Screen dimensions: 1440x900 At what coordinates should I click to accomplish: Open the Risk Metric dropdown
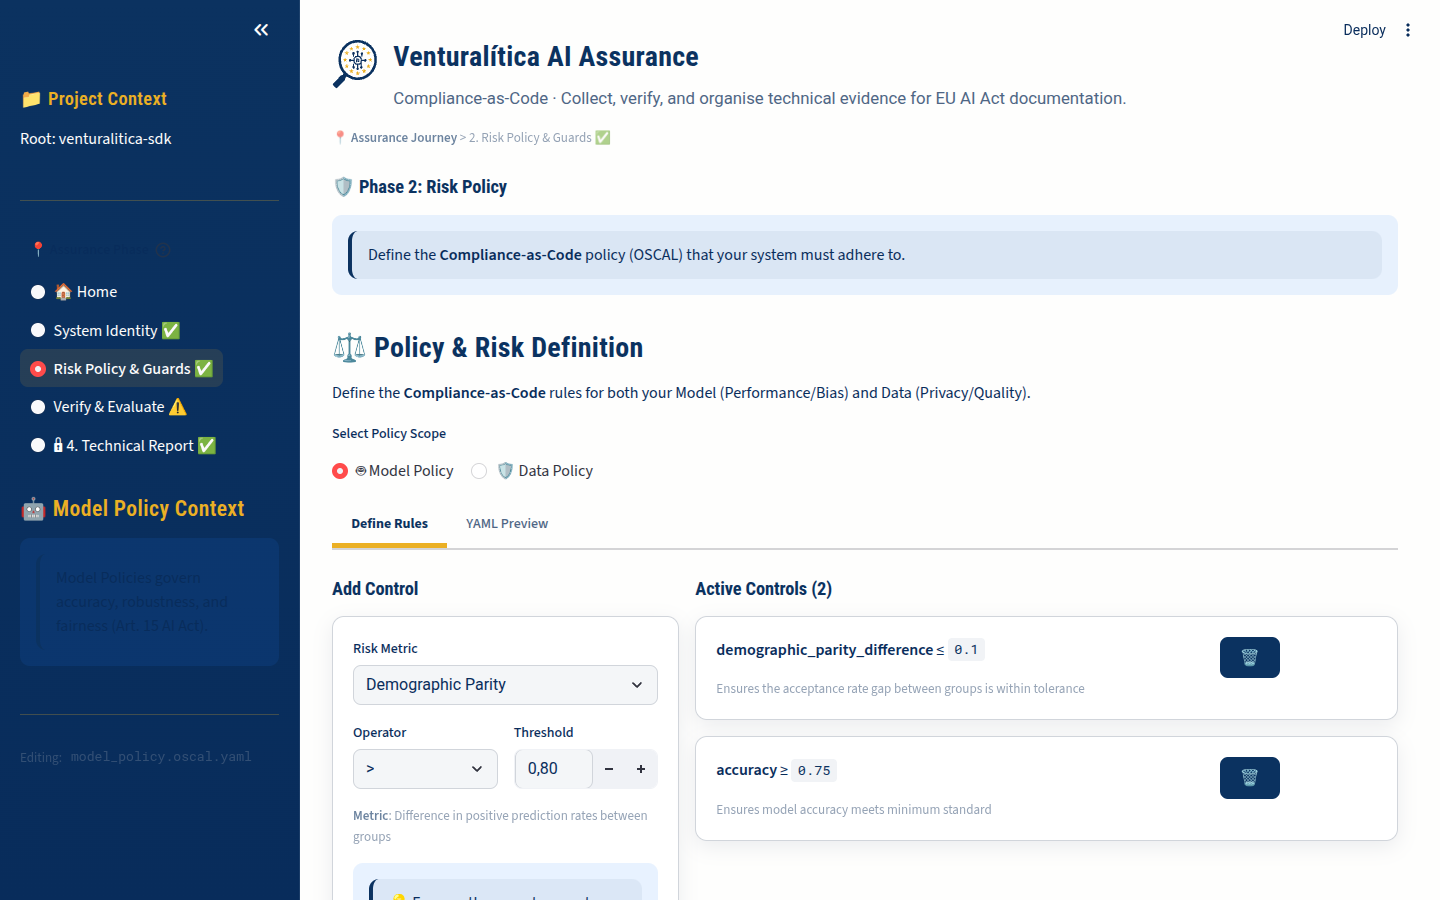[505, 685]
